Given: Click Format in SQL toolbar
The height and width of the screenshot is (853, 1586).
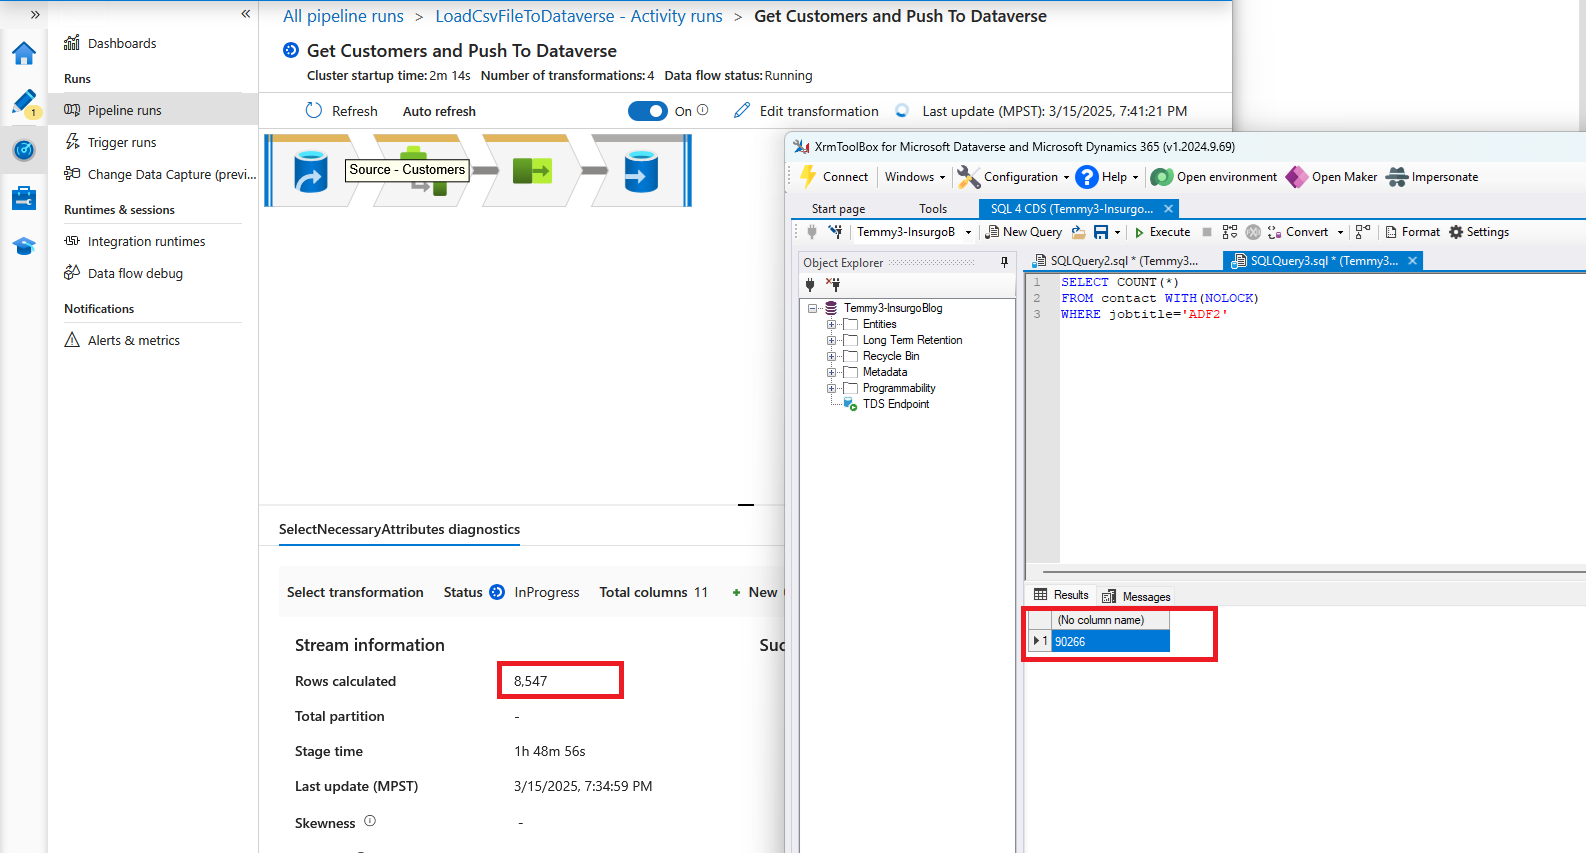Looking at the screenshot, I should pyautogui.click(x=1412, y=232).
